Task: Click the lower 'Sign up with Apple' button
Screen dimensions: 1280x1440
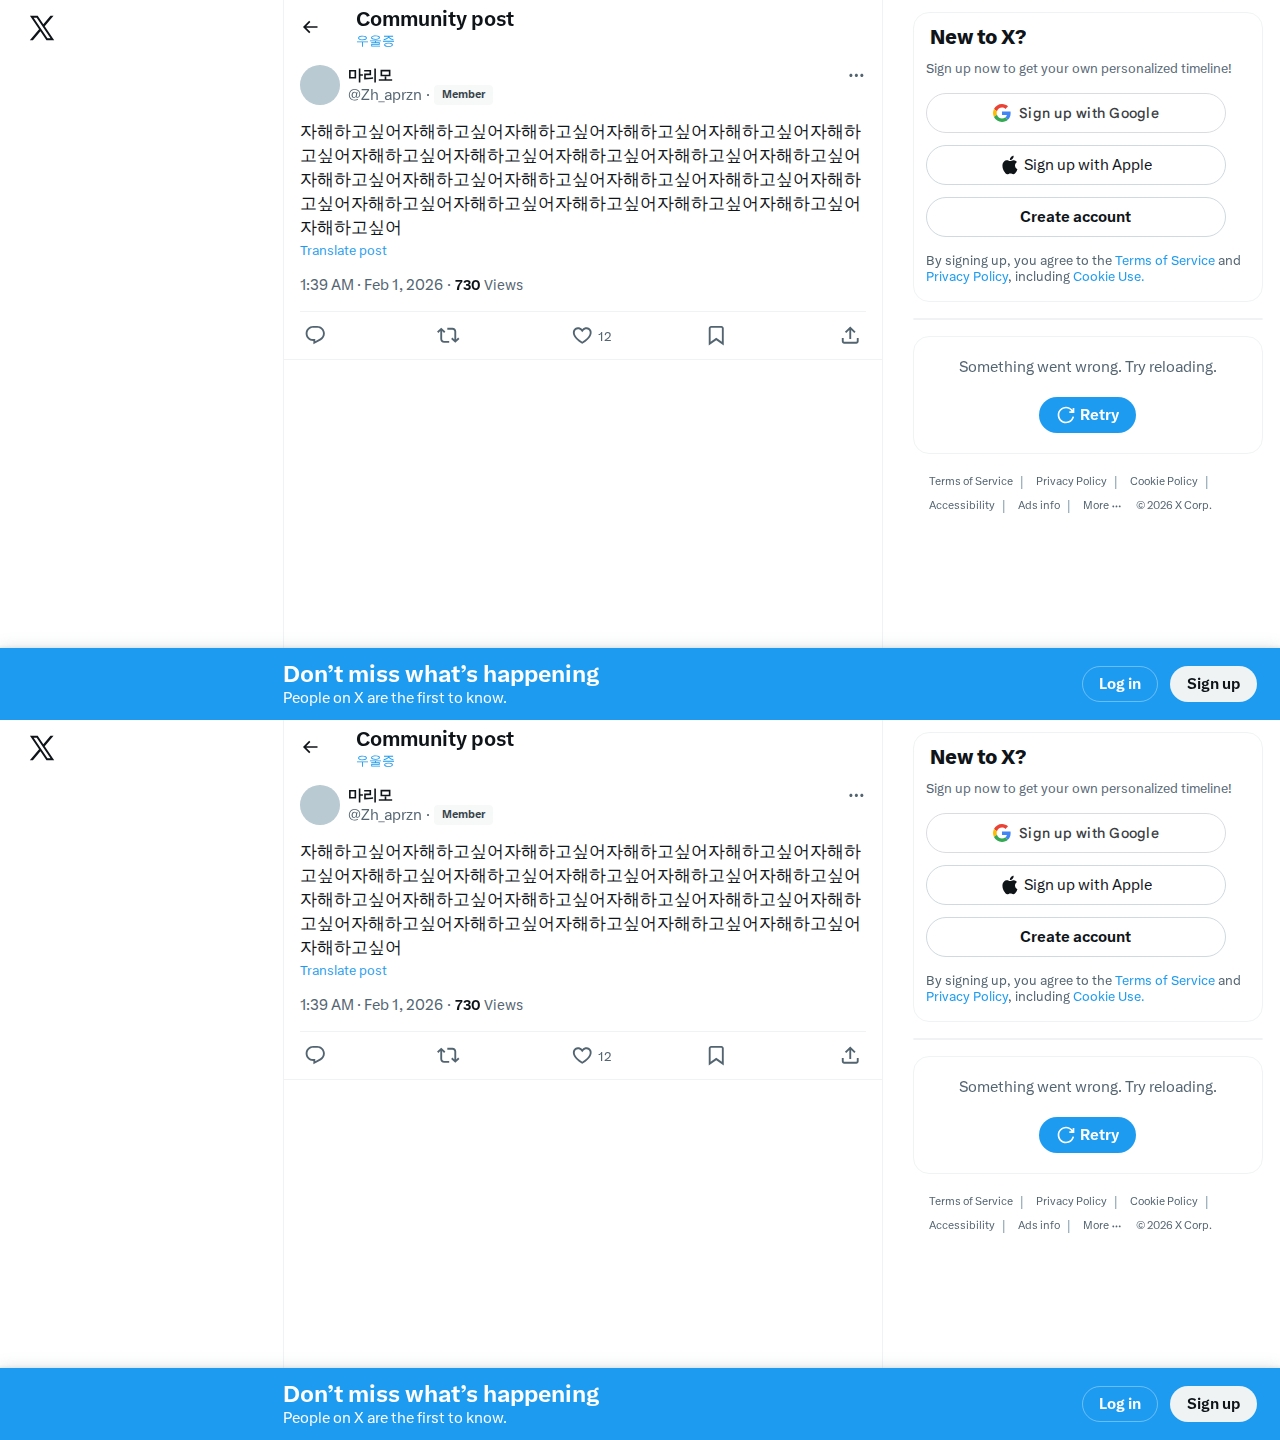Action: [x=1076, y=885]
